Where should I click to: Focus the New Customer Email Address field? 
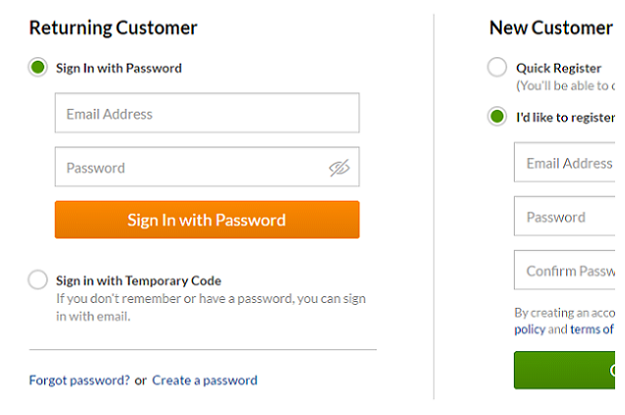click(564, 162)
